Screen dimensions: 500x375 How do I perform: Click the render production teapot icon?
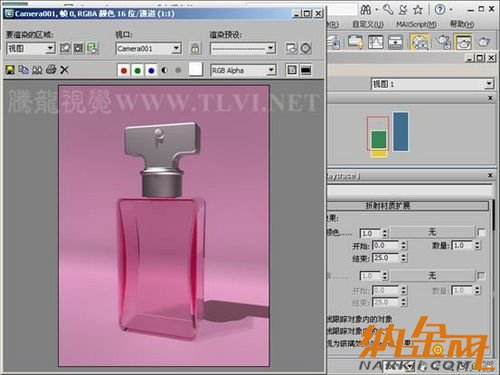[484, 42]
